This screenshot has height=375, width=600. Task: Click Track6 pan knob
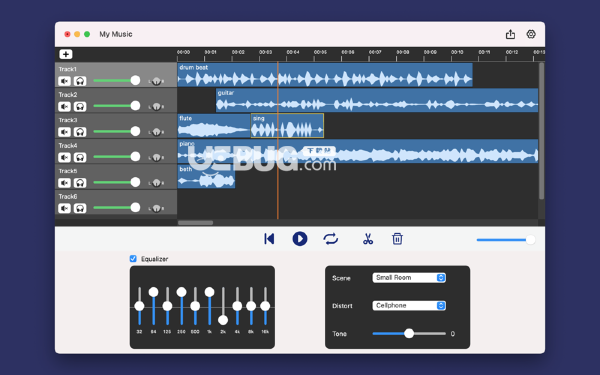(x=156, y=208)
